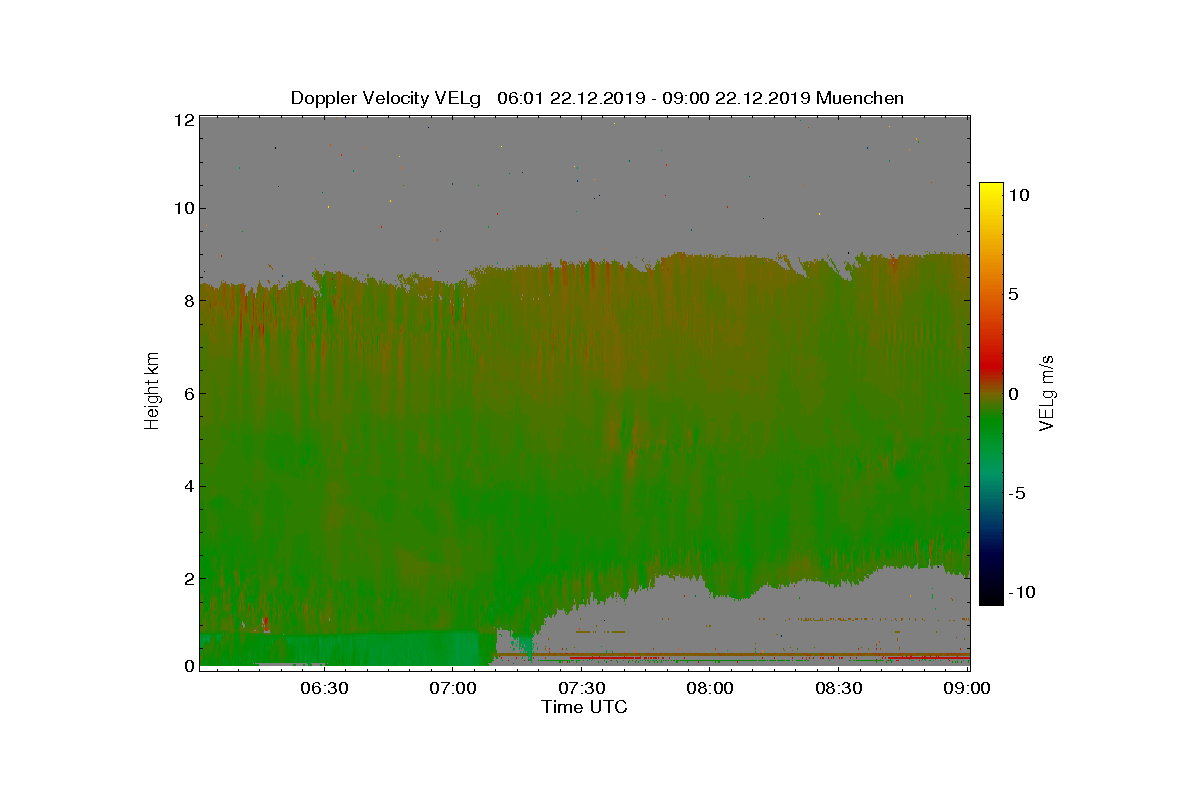
Task: Click the "Height km" y-axis label
Action: coord(152,391)
